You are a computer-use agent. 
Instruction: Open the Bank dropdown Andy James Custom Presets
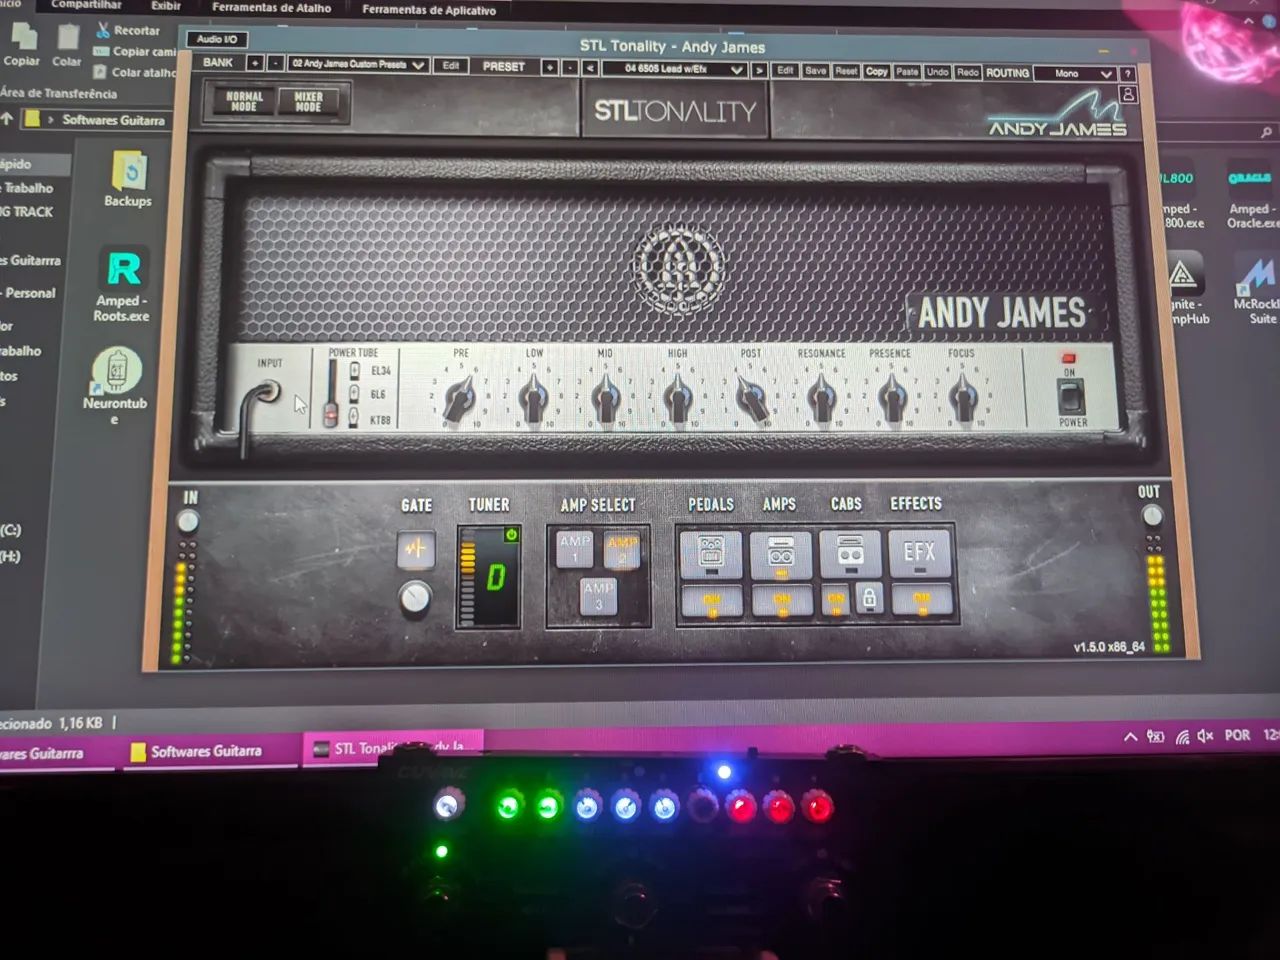tap(358, 64)
